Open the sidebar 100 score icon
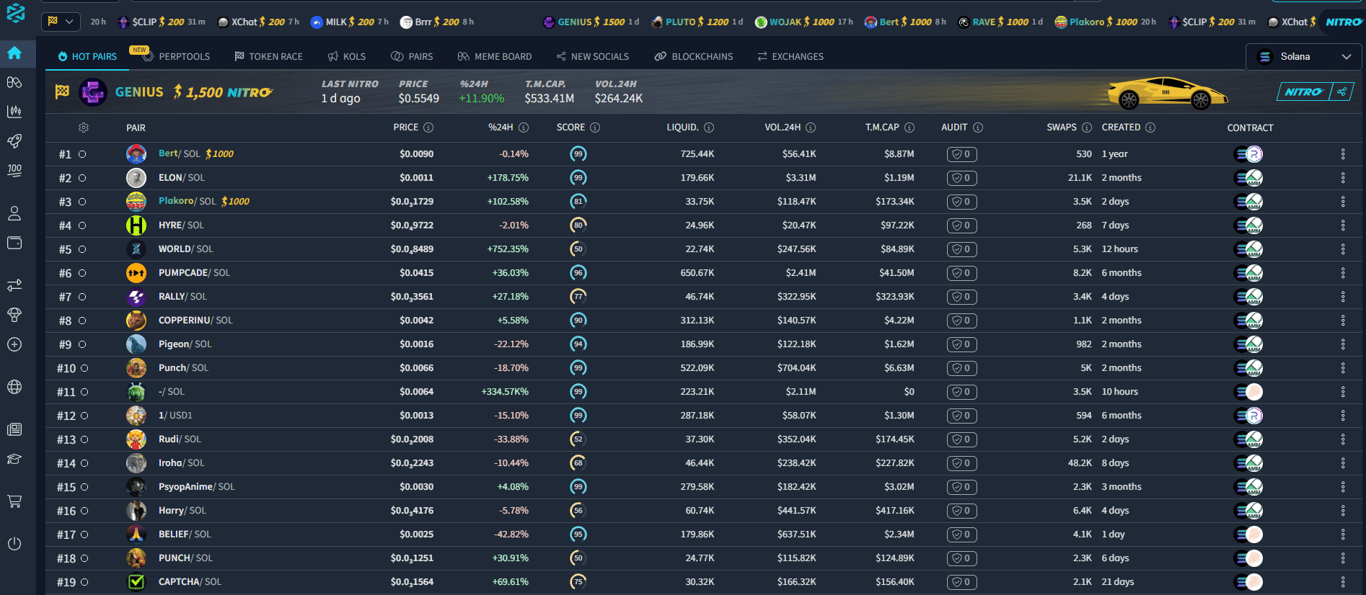The width and height of the screenshot is (1366, 595). (x=14, y=170)
